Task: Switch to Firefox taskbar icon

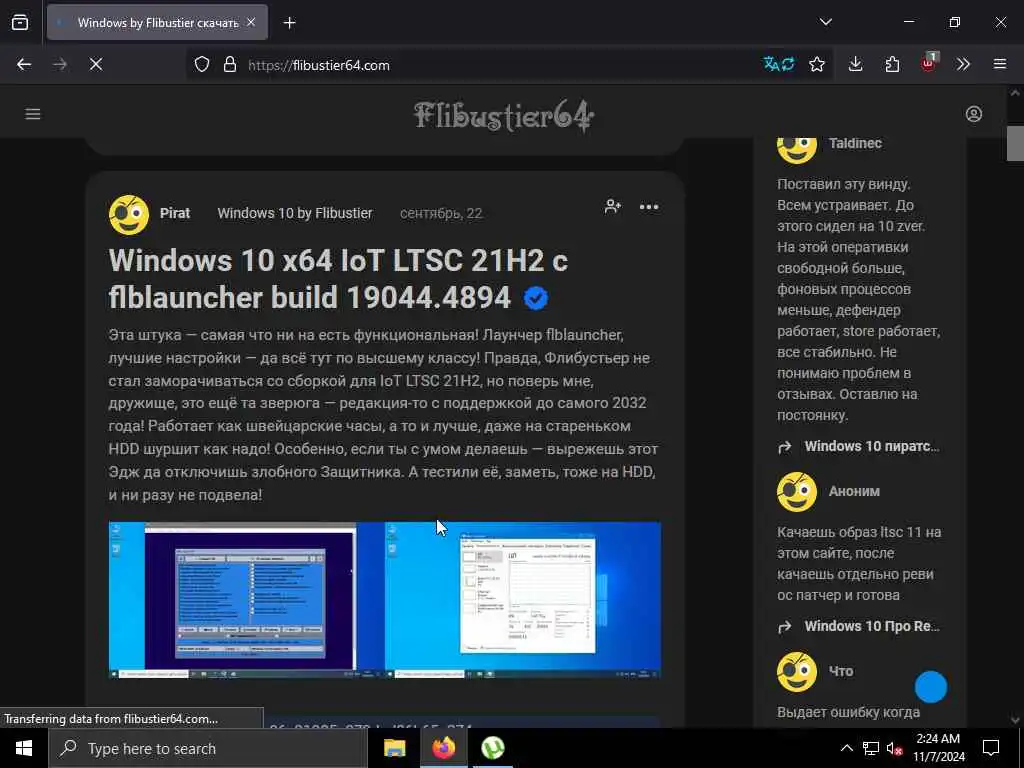Action: (x=443, y=748)
